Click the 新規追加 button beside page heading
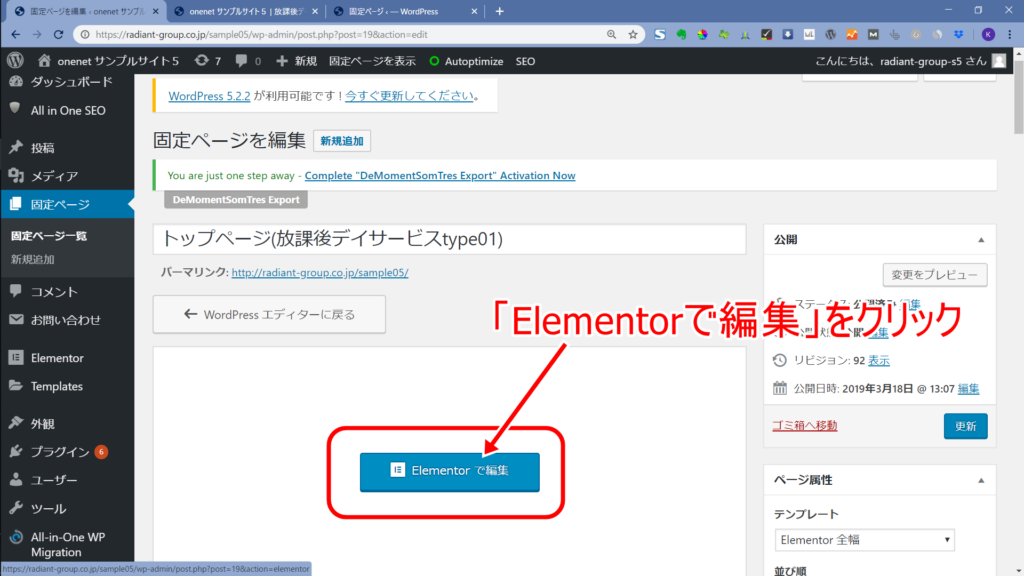This screenshot has height=576, width=1024. click(x=342, y=142)
